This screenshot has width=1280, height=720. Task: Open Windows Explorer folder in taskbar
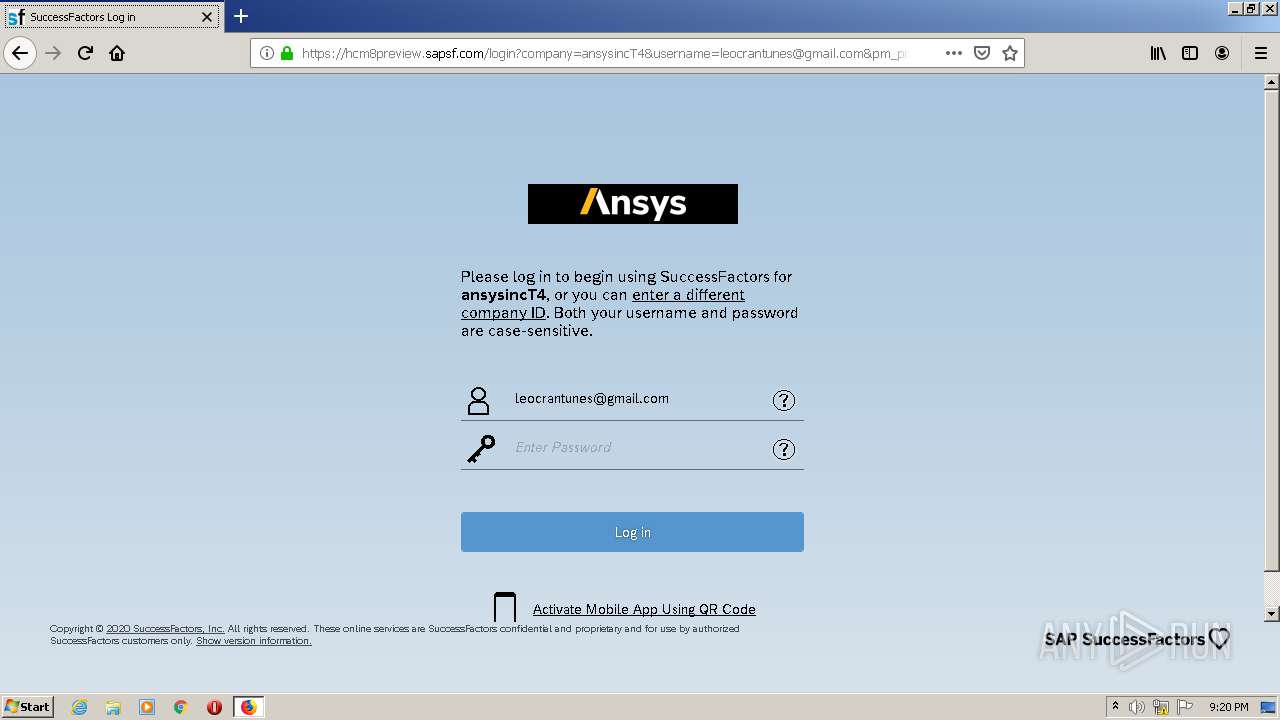[x=113, y=707]
